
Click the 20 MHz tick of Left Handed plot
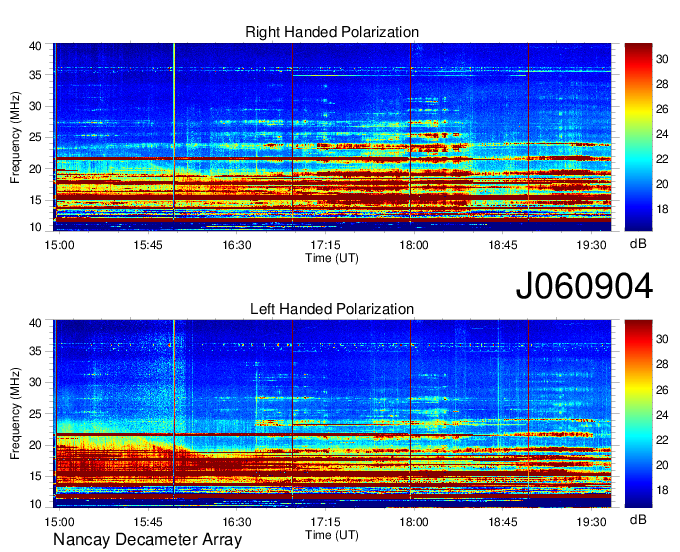pos(36,445)
